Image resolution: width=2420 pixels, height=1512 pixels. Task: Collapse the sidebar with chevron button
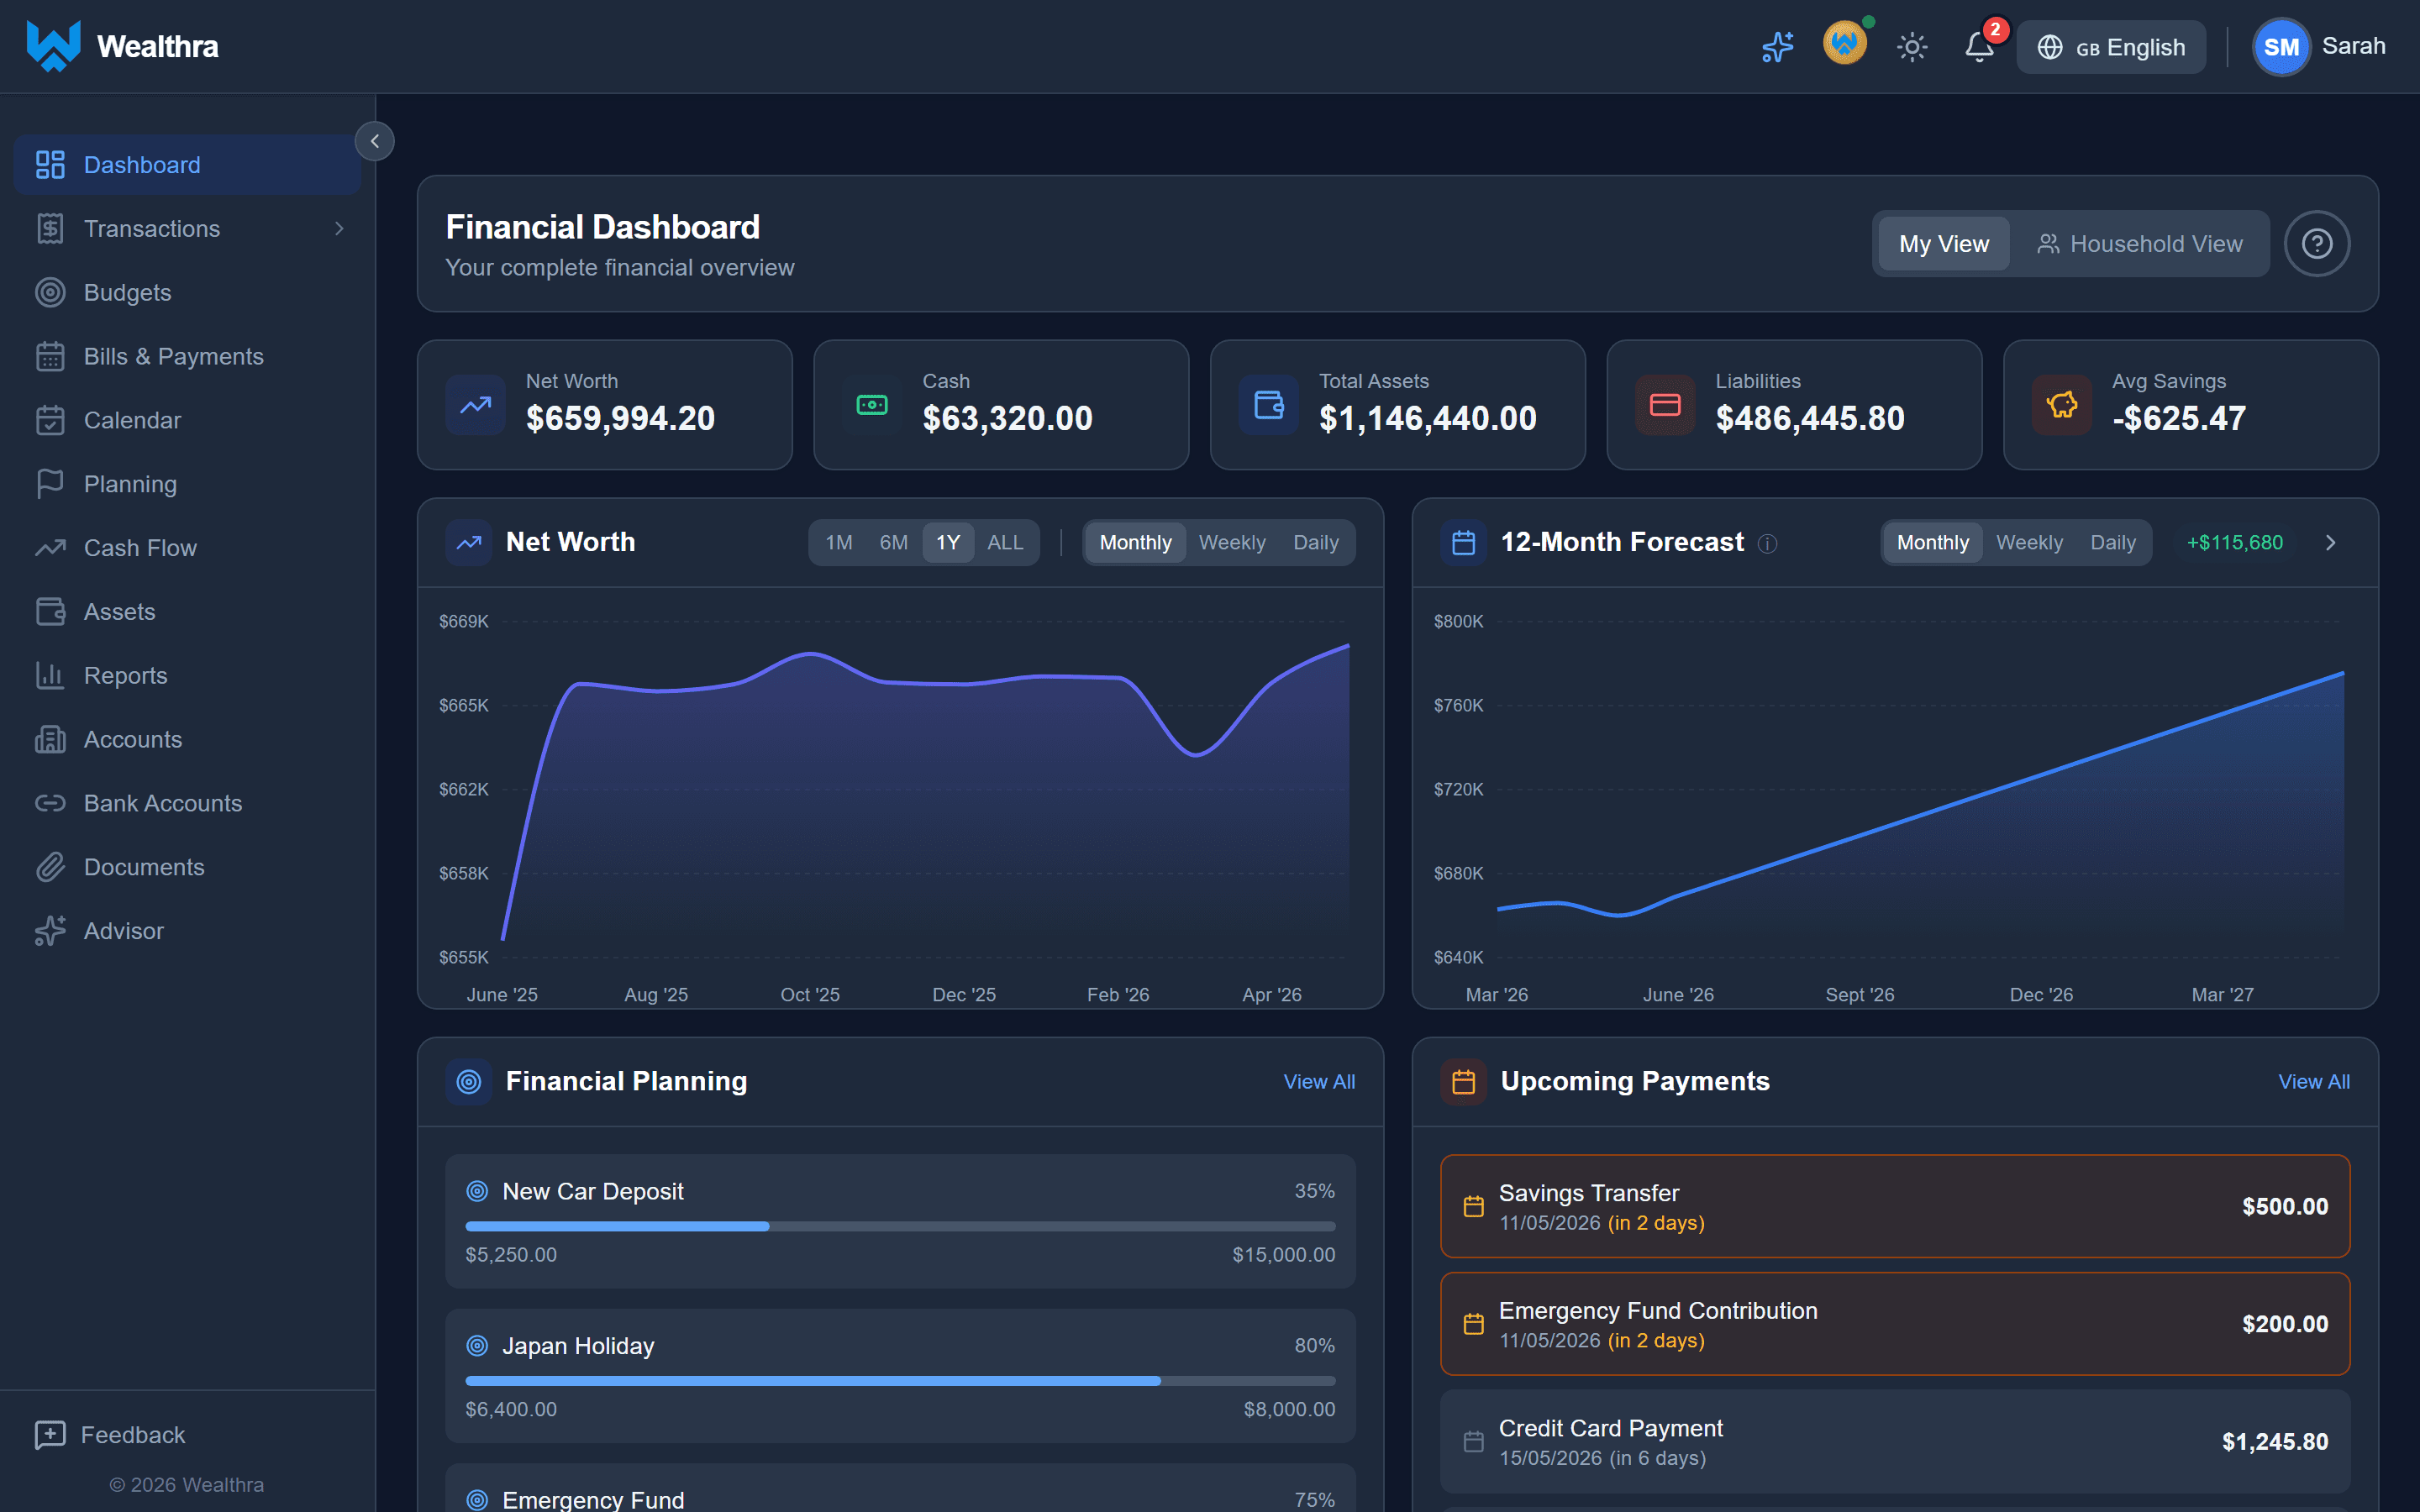click(375, 141)
